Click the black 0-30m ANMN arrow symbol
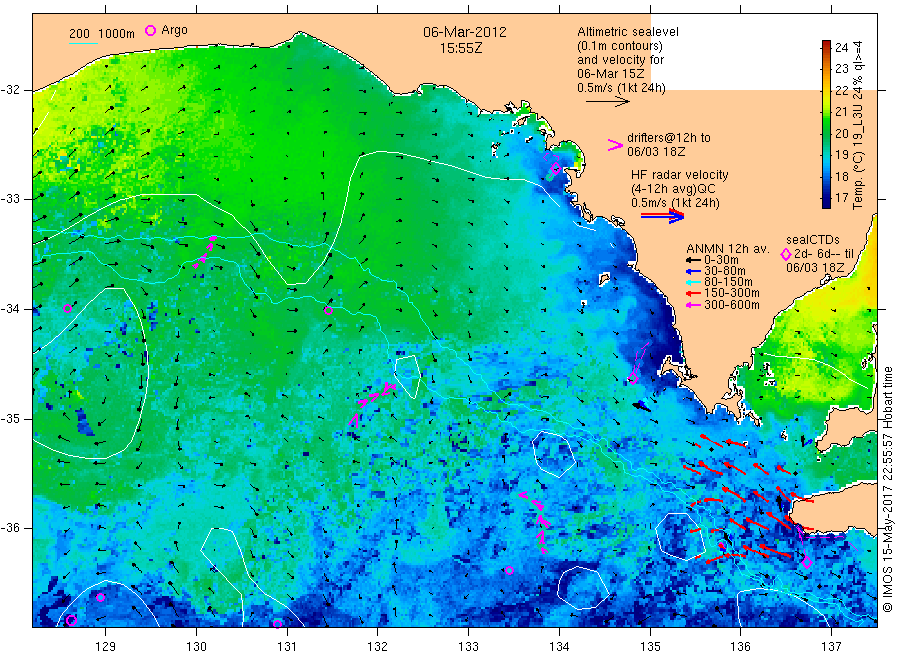 pos(693,261)
